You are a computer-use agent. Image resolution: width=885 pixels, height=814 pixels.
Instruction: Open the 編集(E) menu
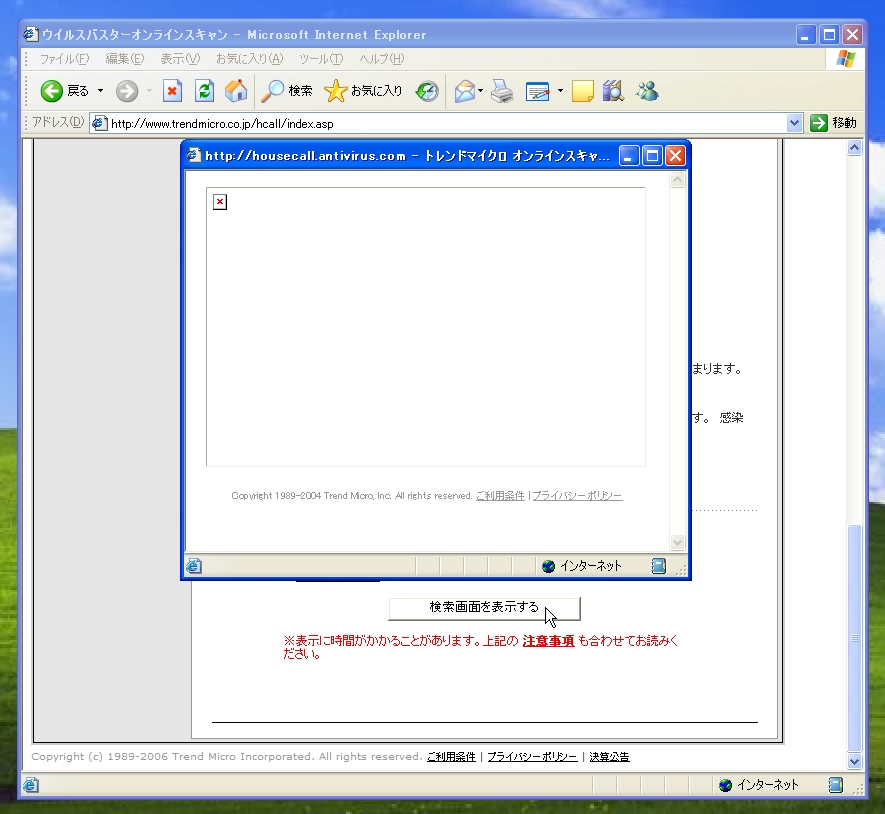[x=125, y=59]
